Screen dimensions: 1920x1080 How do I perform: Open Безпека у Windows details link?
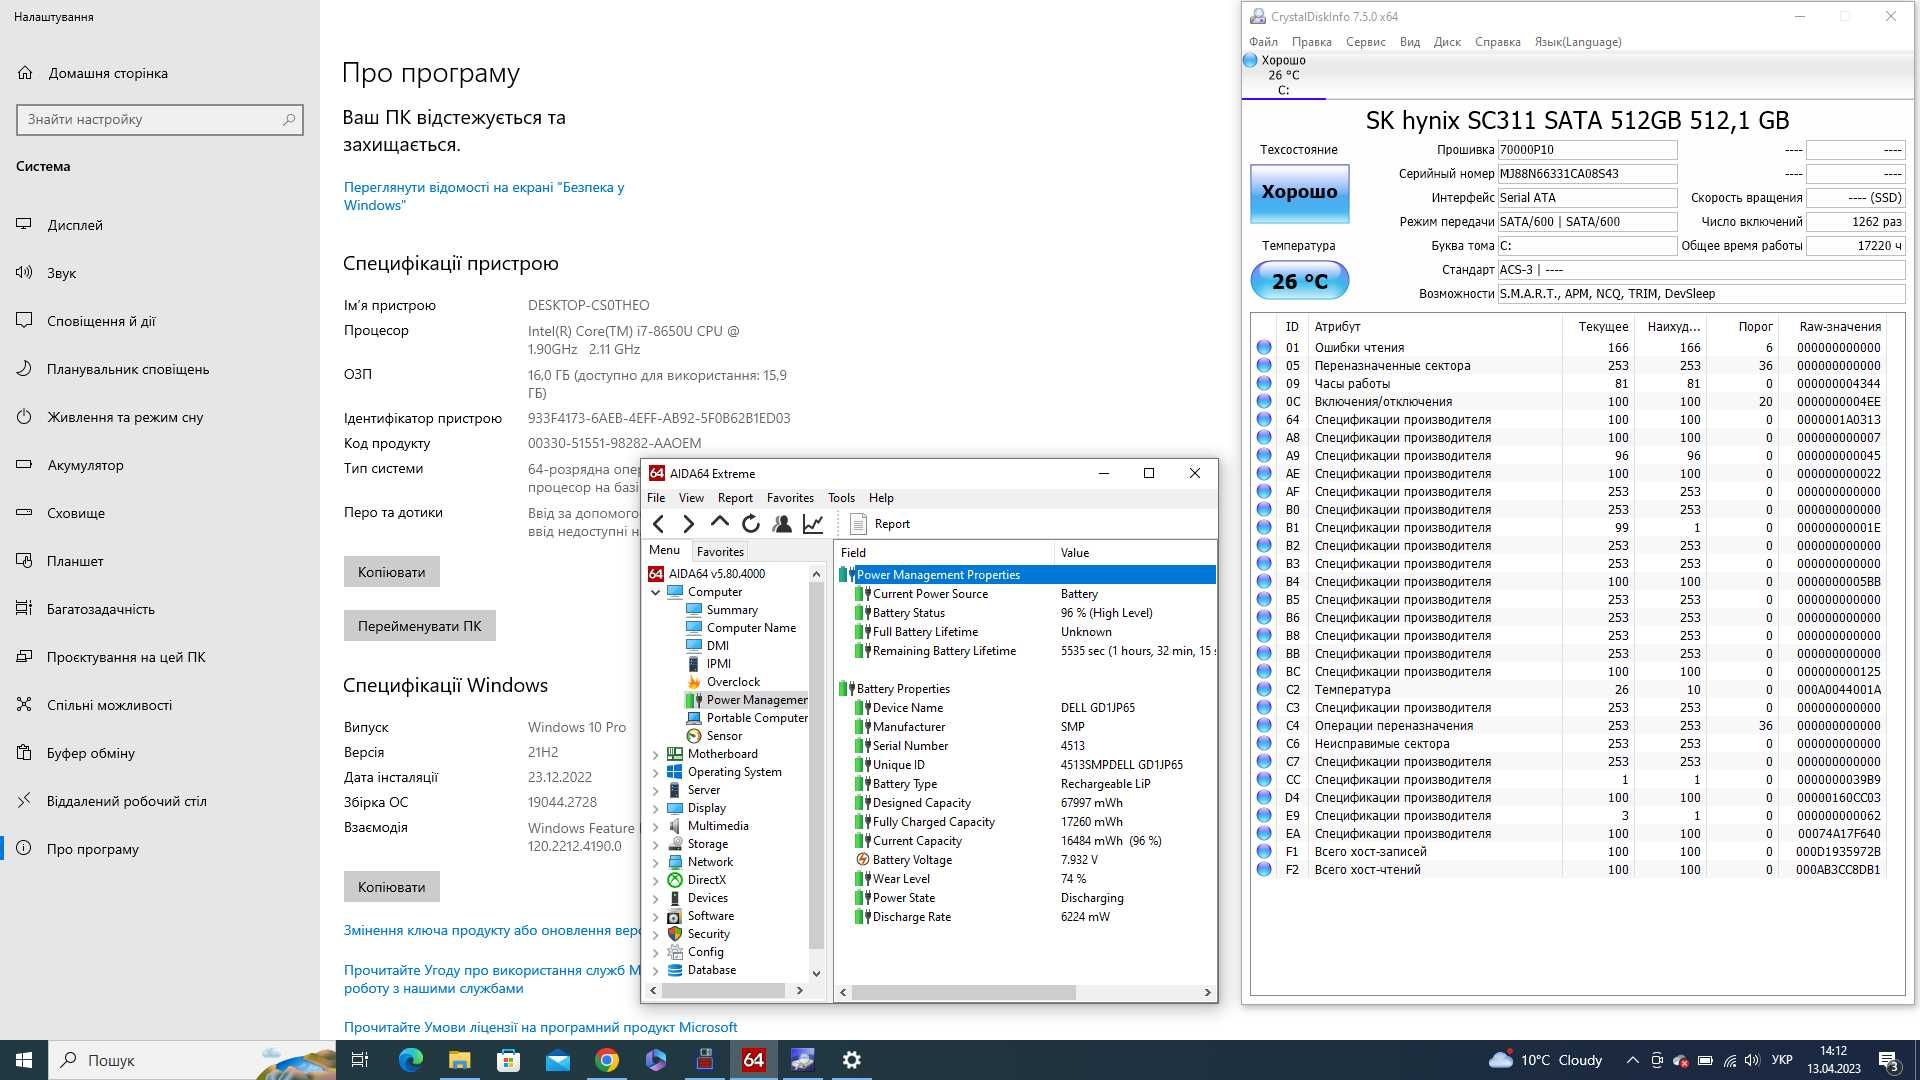[x=484, y=196]
